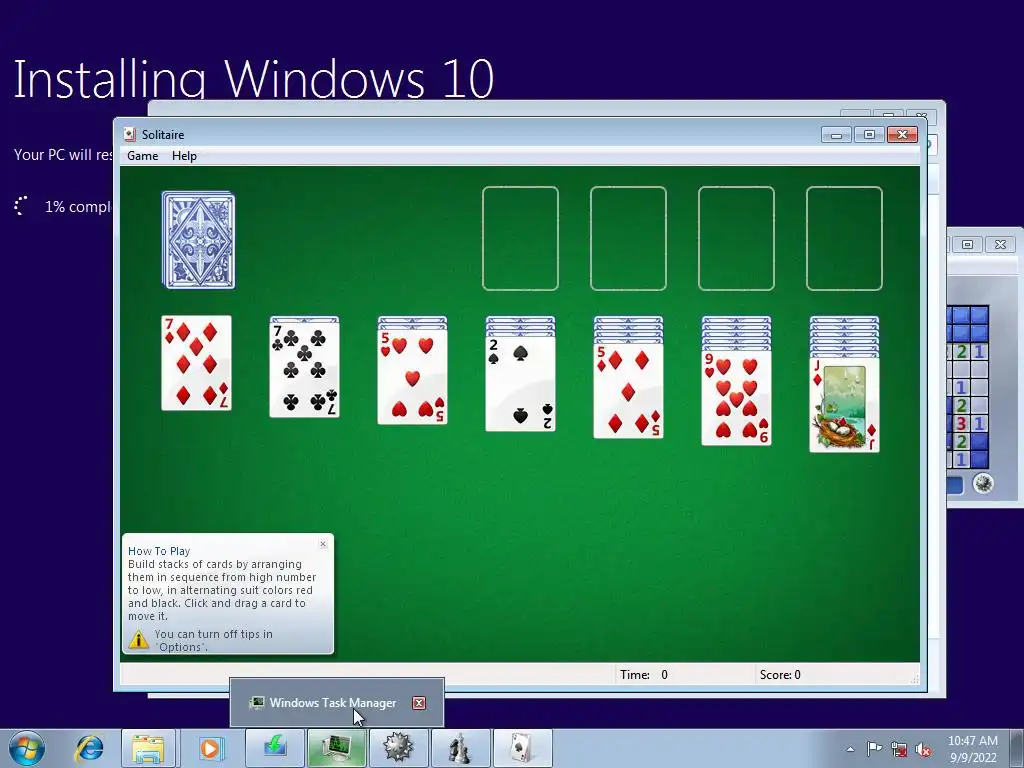Click the Task Manager taskbar button
The width and height of the screenshot is (1024, 768).
pos(336,748)
